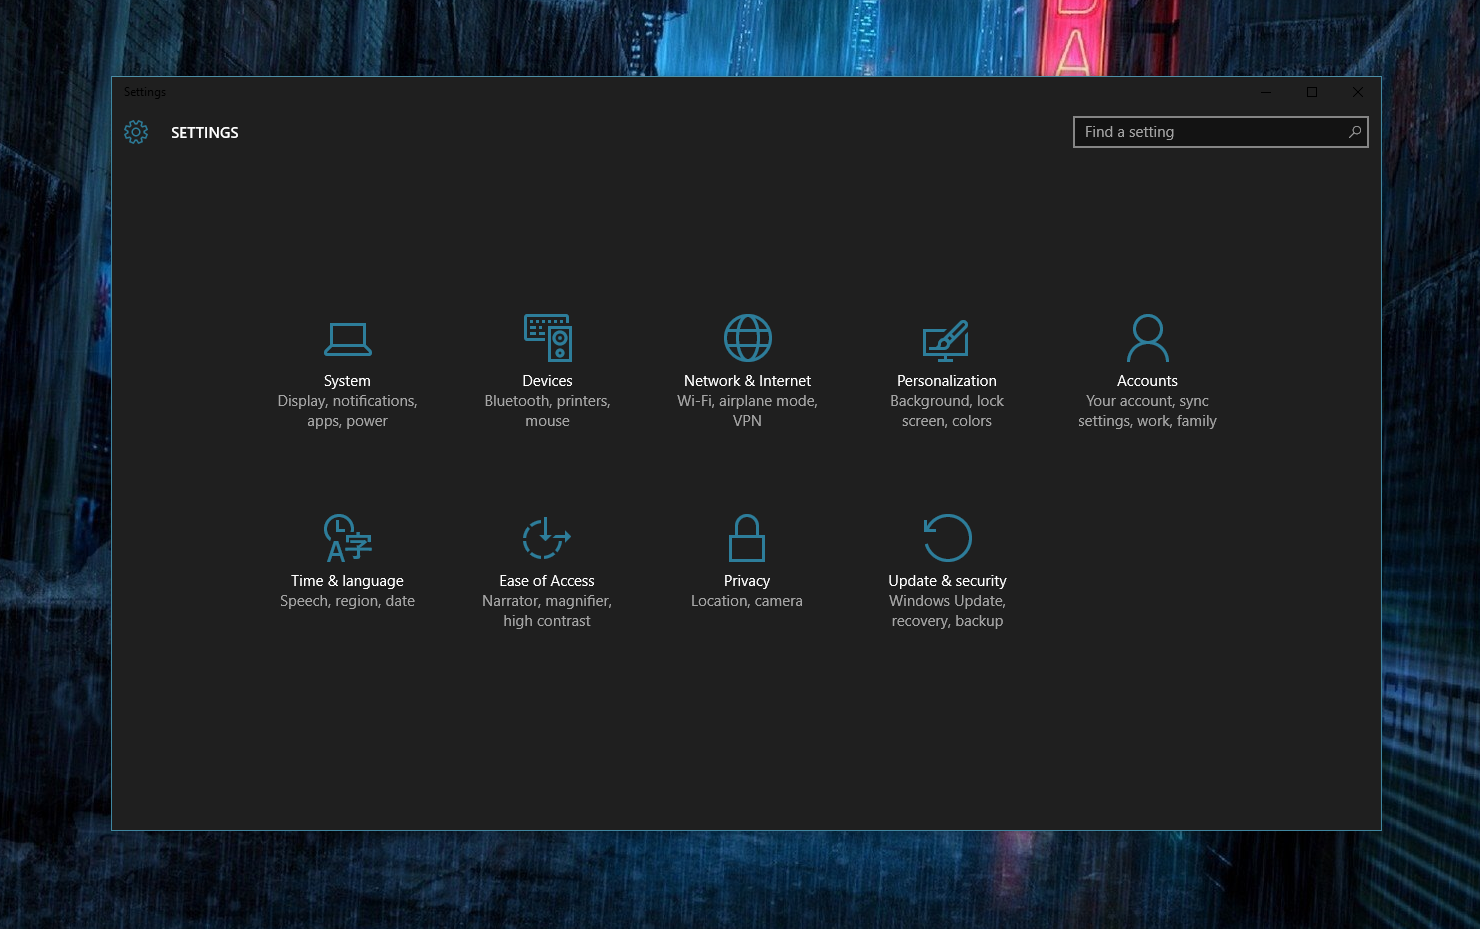Open the Update & security refresh icon
Image resolution: width=1480 pixels, height=929 pixels.
(947, 538)
